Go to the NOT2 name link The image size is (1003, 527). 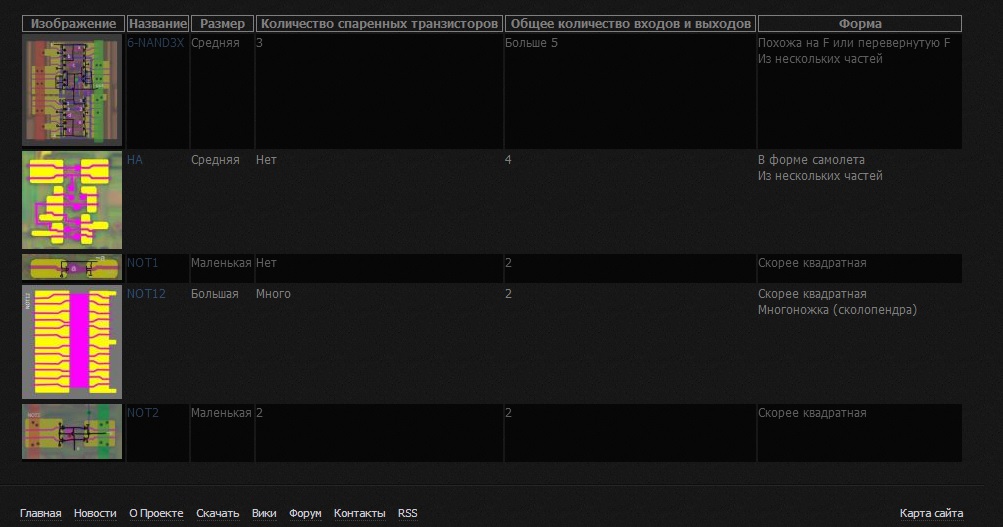click(x=142, y=413)
